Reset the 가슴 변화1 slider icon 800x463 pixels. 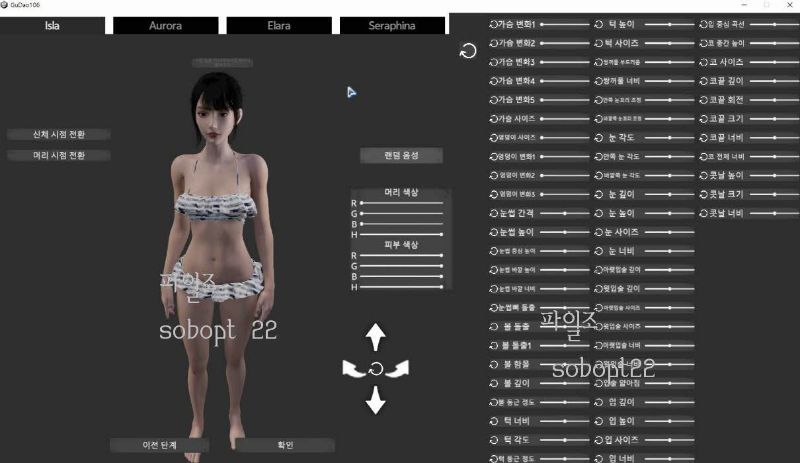point(494,24)
